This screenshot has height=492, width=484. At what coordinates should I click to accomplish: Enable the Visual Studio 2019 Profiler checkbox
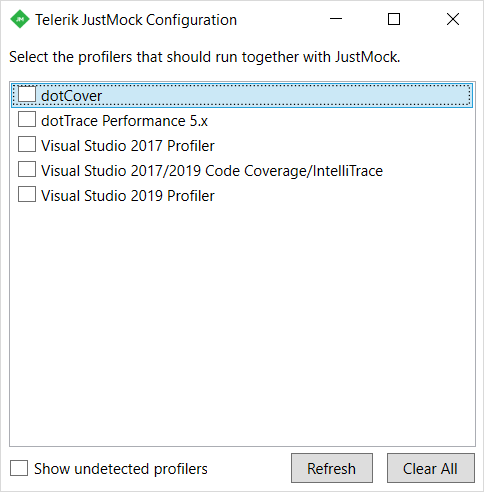tap(27, 194)
